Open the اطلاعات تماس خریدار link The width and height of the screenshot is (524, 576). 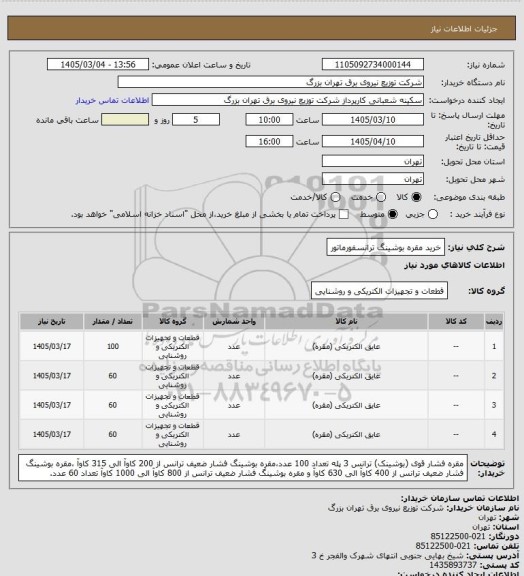[112, 100]
